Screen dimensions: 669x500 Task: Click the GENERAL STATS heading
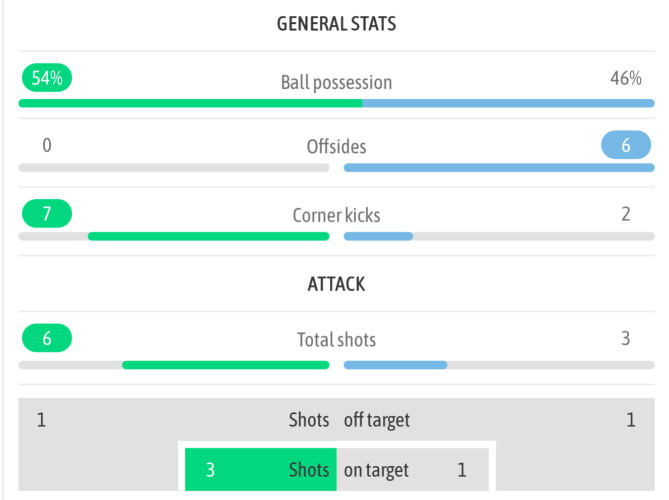pyautogui.click(x=336, y=24)
